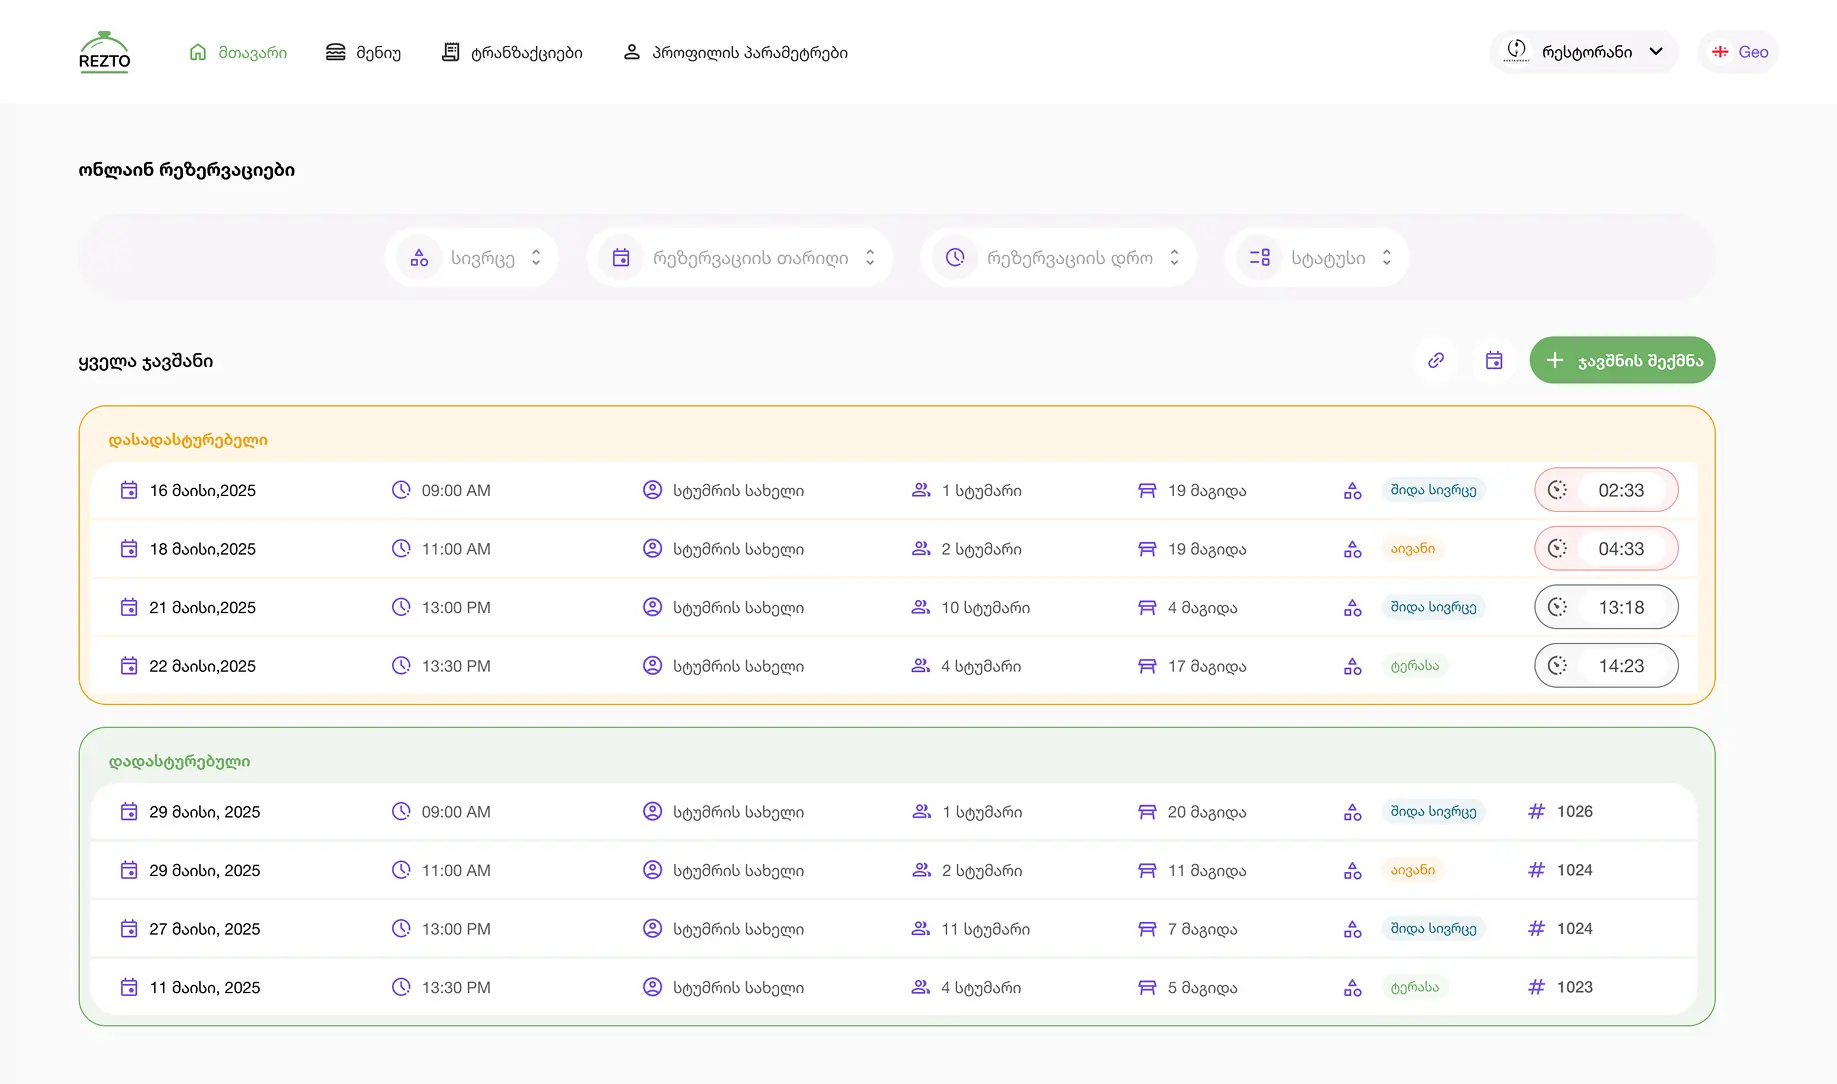The image size is (1837, 1084).
Task: Open the calendar view icon button
Action: coord(1493,360)
